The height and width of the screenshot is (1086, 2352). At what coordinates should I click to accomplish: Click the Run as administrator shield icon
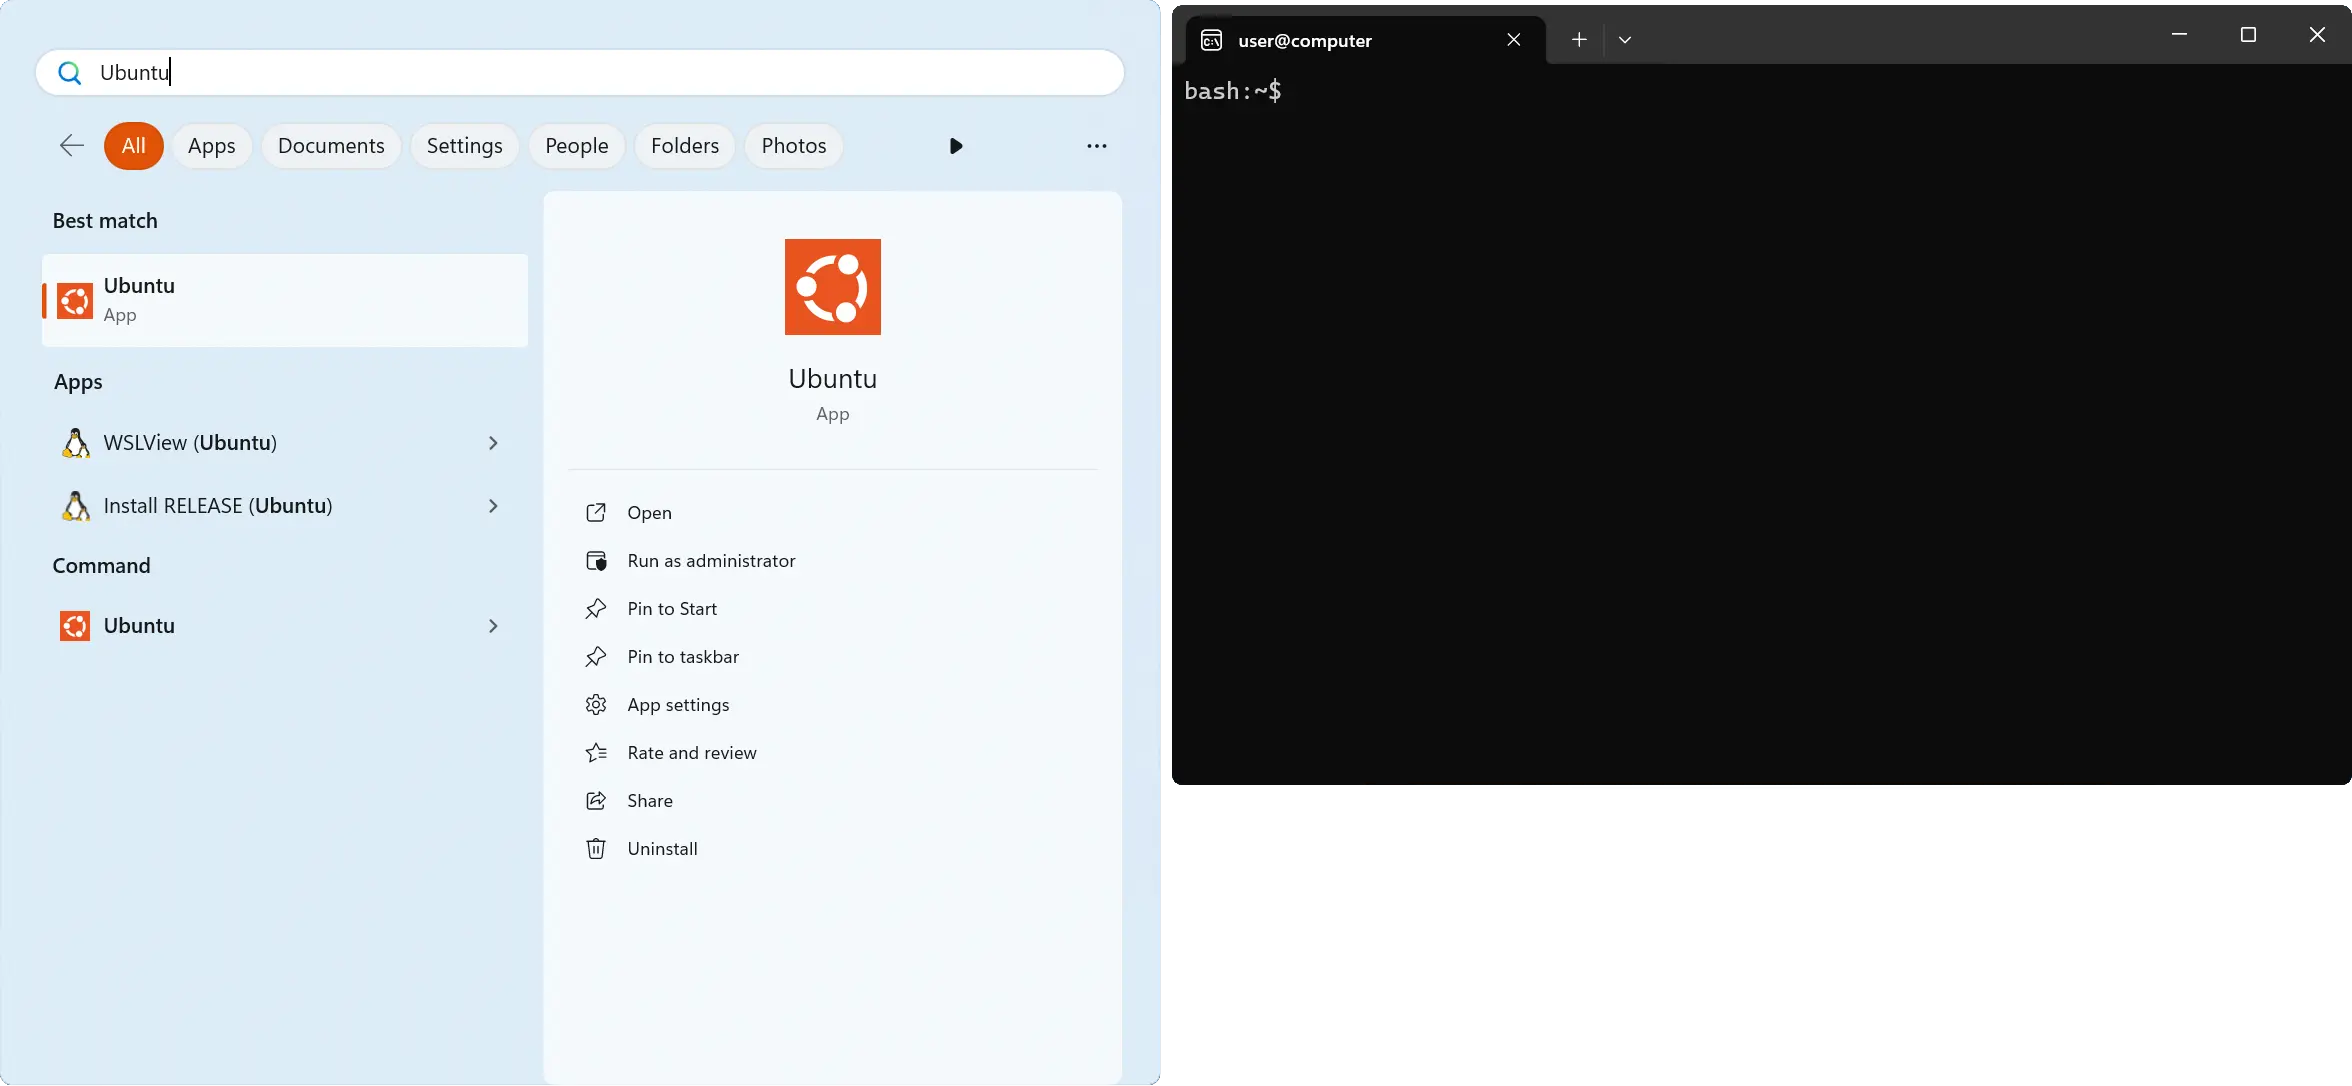tap(596, 561)
